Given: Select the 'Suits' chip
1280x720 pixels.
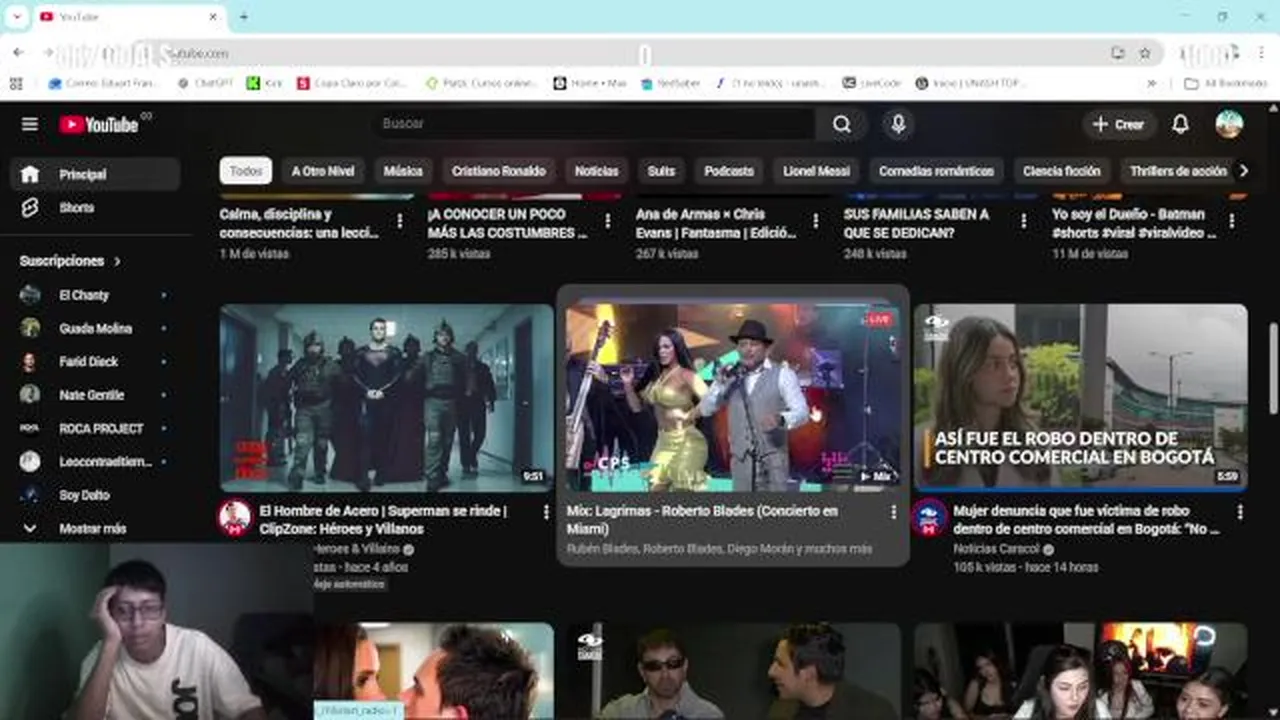Looking at the screenshot, I should pos(661,171).
